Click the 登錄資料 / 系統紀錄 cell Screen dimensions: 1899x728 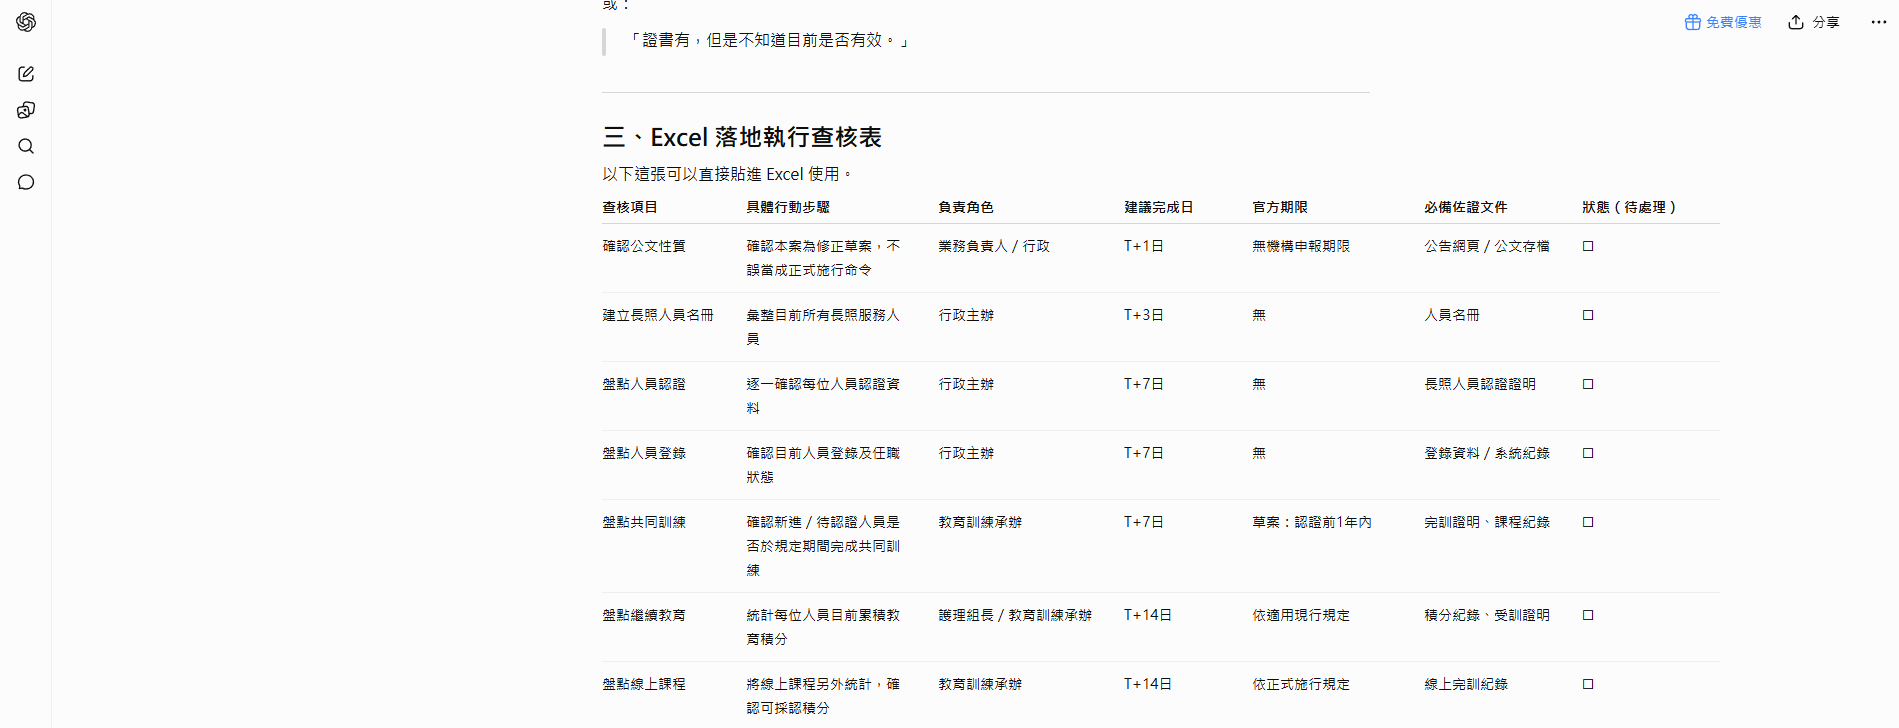1487,453
